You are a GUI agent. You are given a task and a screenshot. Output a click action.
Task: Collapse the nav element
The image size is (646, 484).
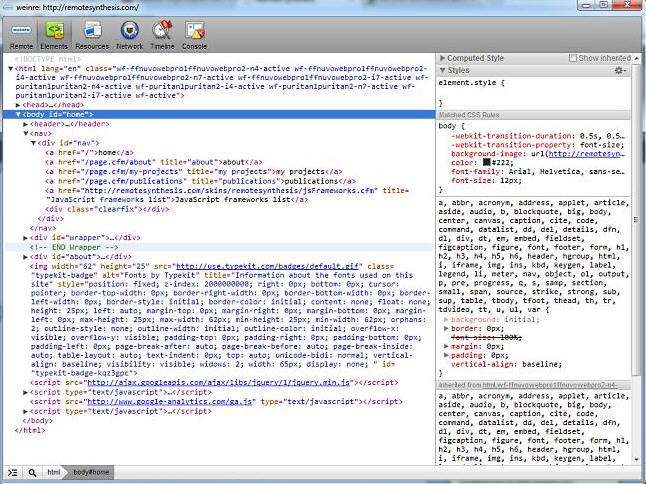click(x=26, y=133)
